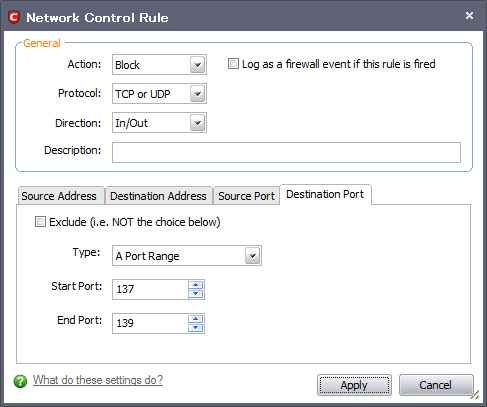The height and width of the screenshot is (407, 487).
Task: Increase Start Port with up arrow
Action: click(x=196, y=285)
